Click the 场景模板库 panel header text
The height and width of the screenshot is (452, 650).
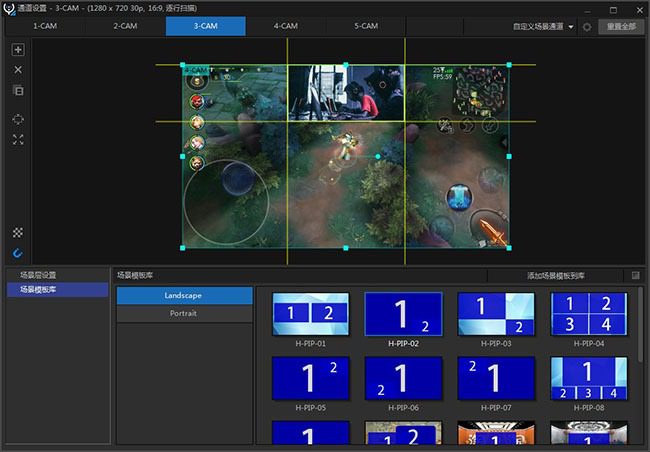pos(135,275)
